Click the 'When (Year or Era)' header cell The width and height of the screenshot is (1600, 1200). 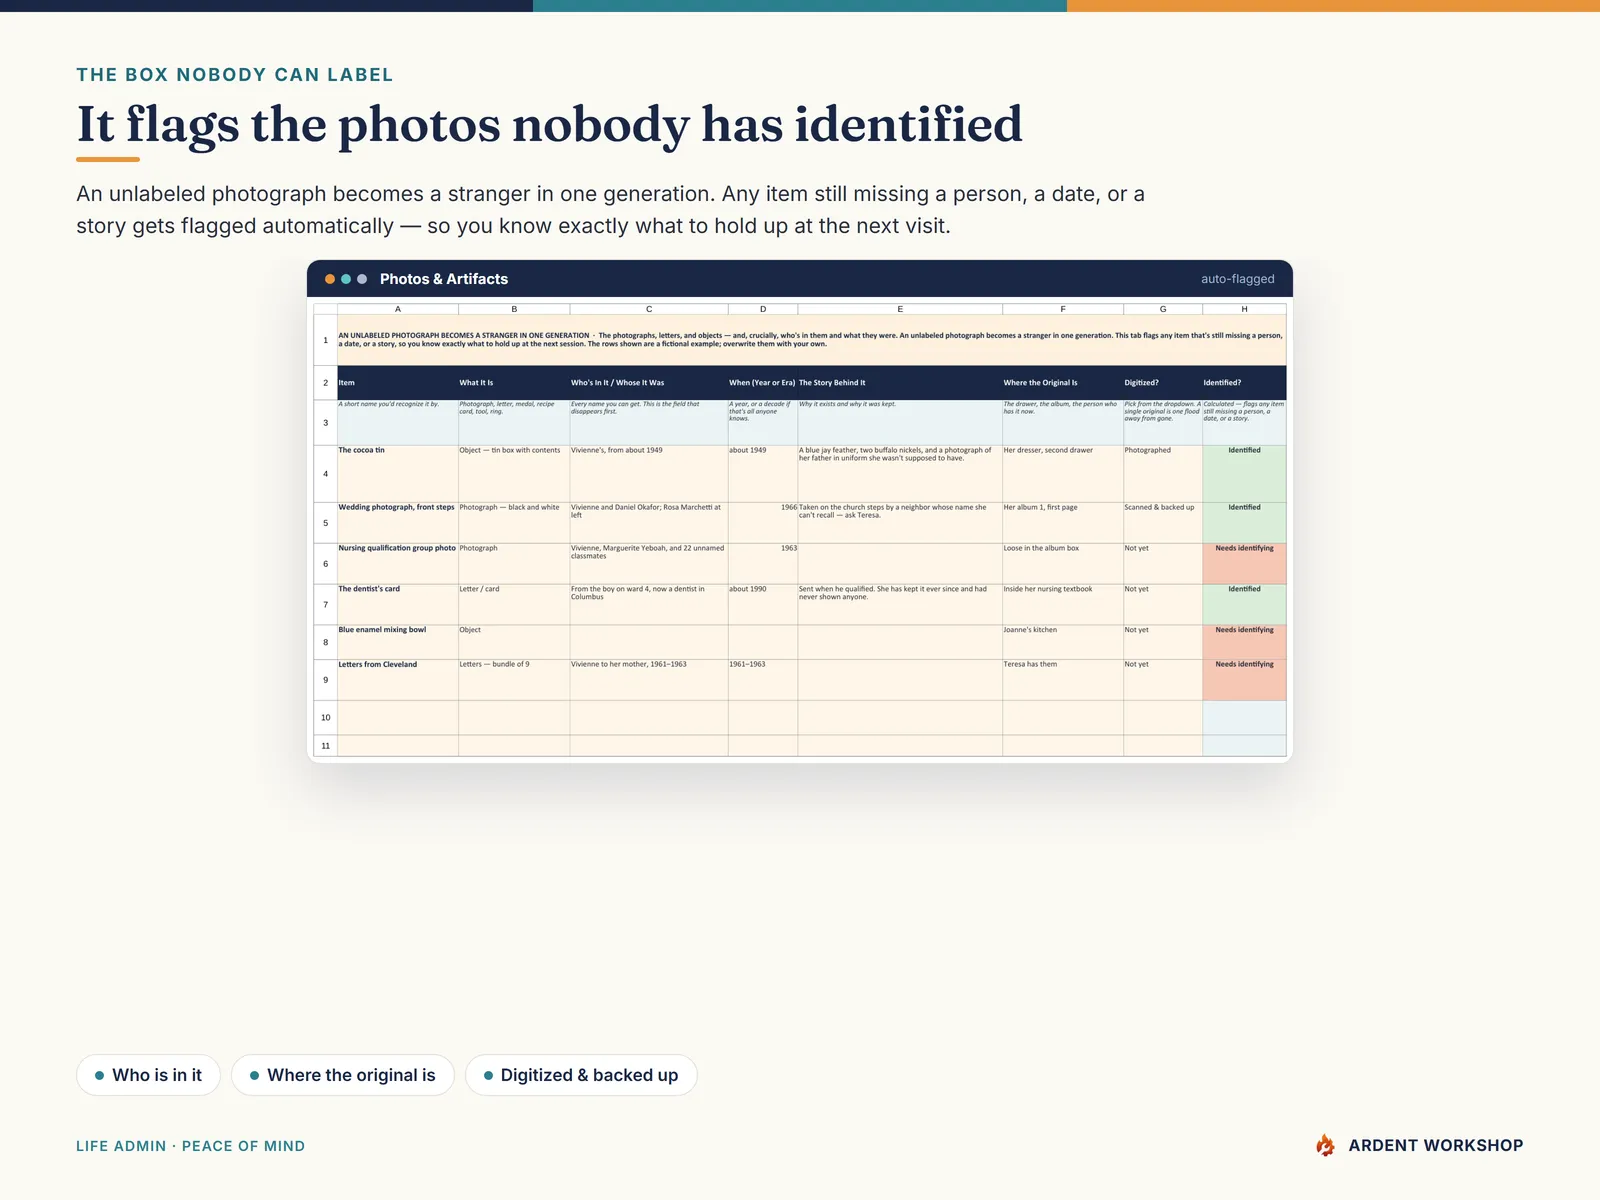point(763,383)
